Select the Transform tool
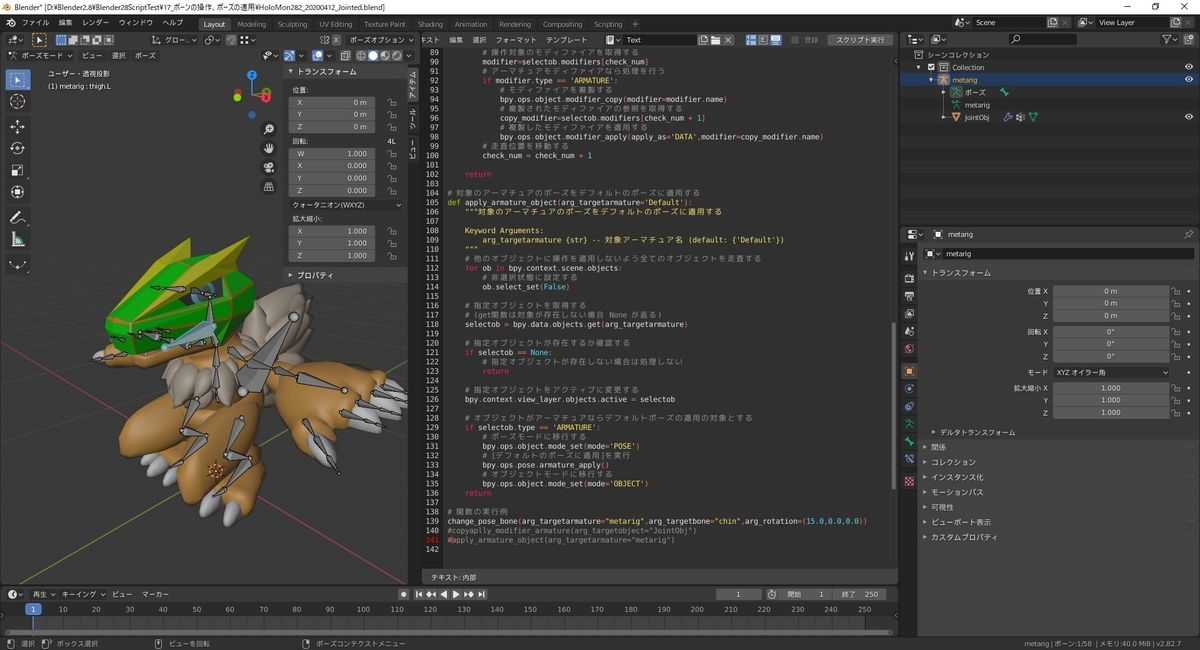The height and width of the screenshot is (650, 1200). [18, 192]
